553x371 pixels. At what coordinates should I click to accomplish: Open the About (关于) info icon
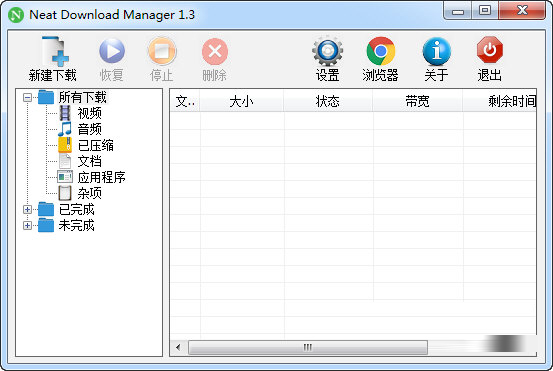(437, 51)
